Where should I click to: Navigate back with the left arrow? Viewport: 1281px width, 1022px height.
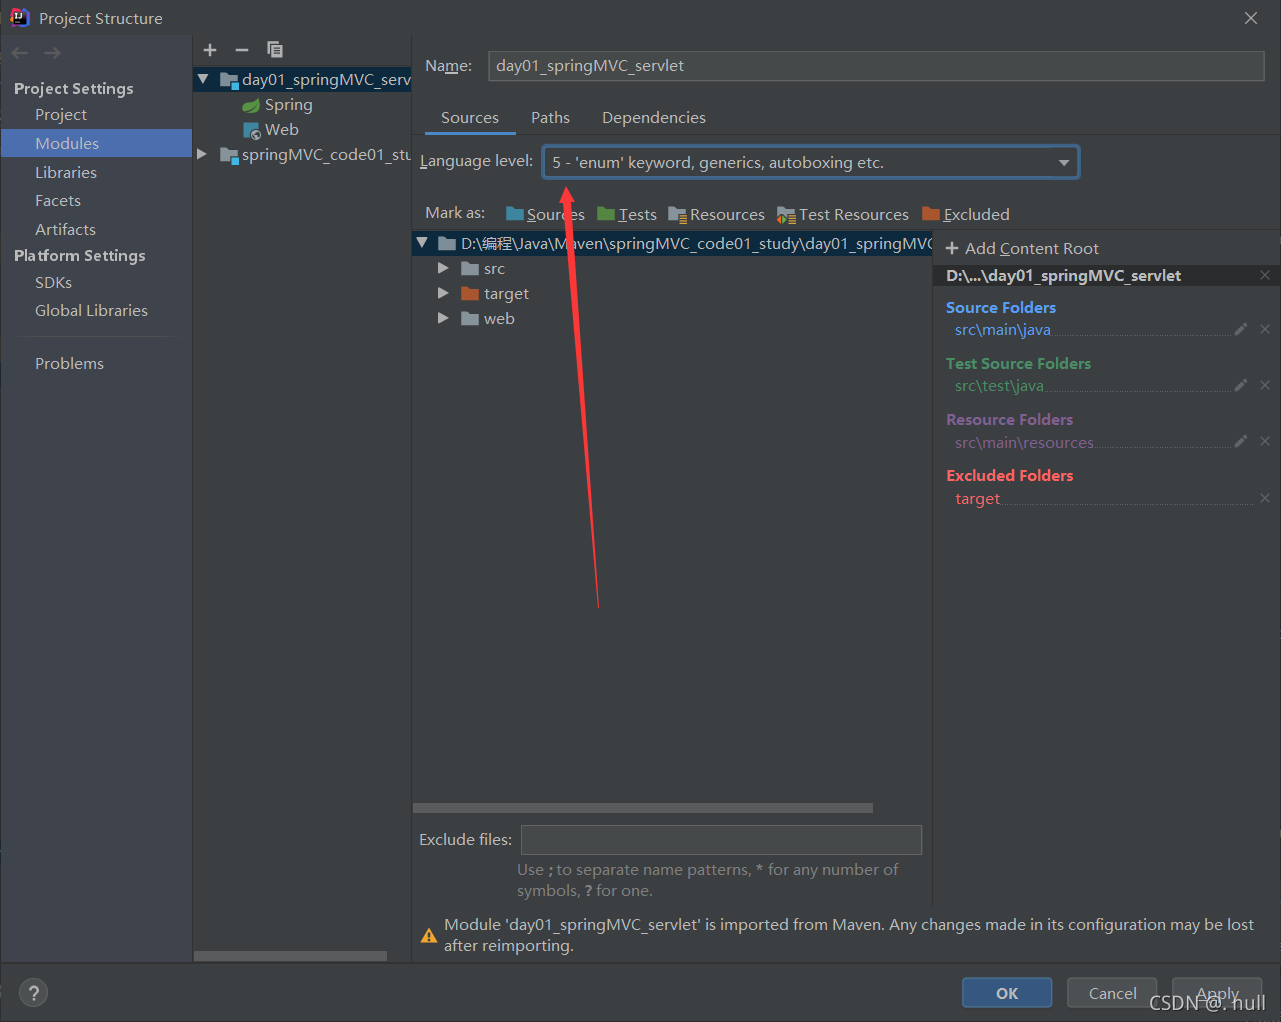coord(18,52)
